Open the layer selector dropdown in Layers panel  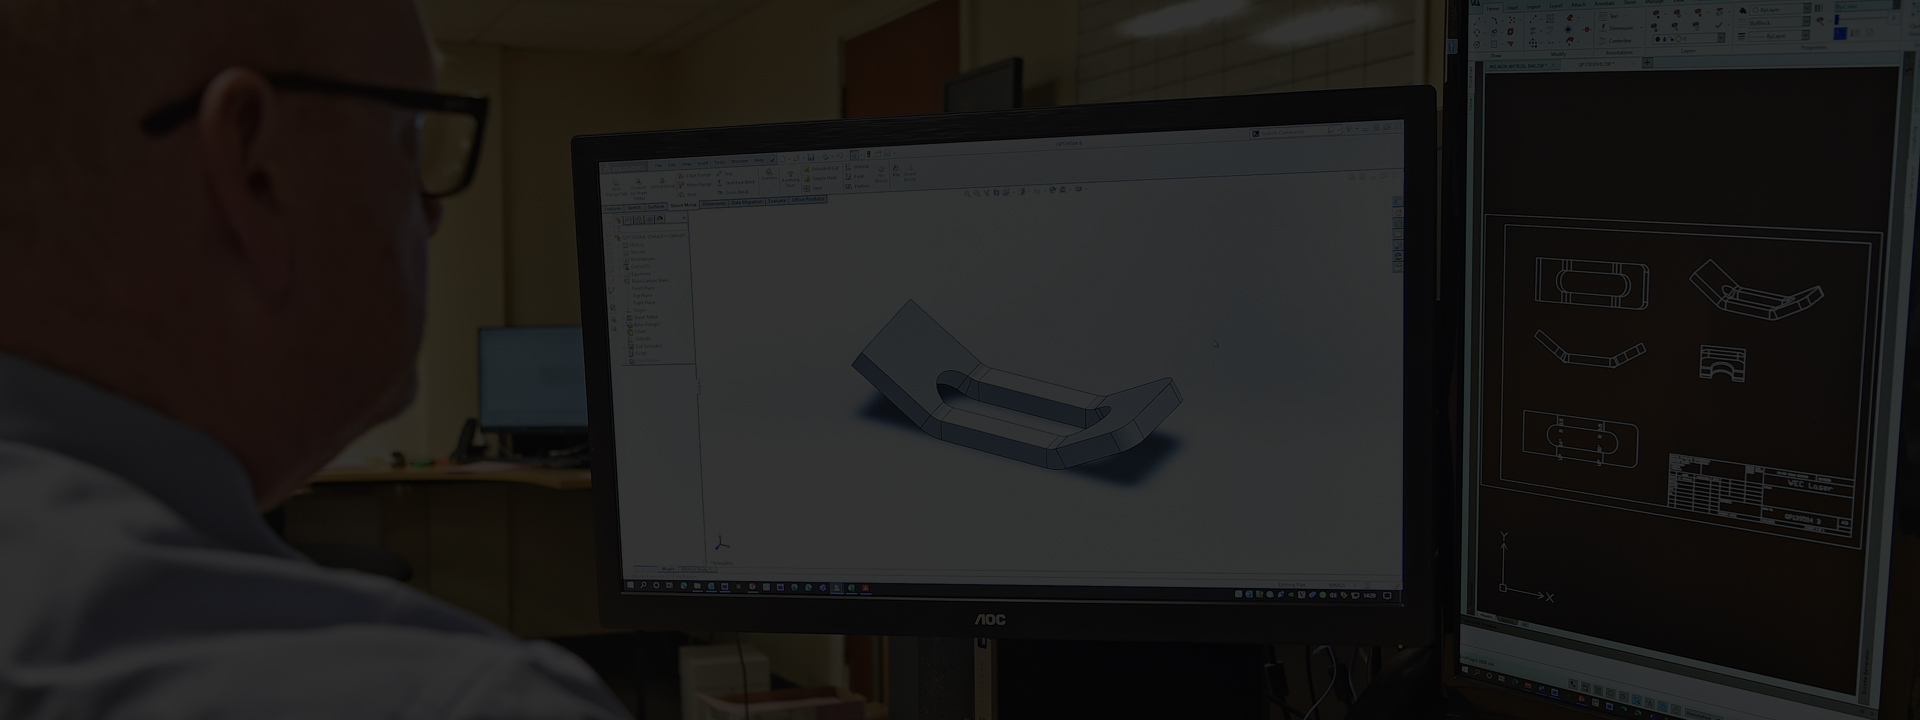tap(1689, 38)
